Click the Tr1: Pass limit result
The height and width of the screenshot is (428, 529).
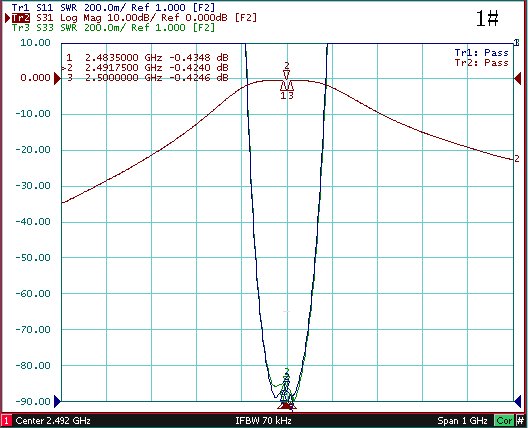(x=481, y=53)
